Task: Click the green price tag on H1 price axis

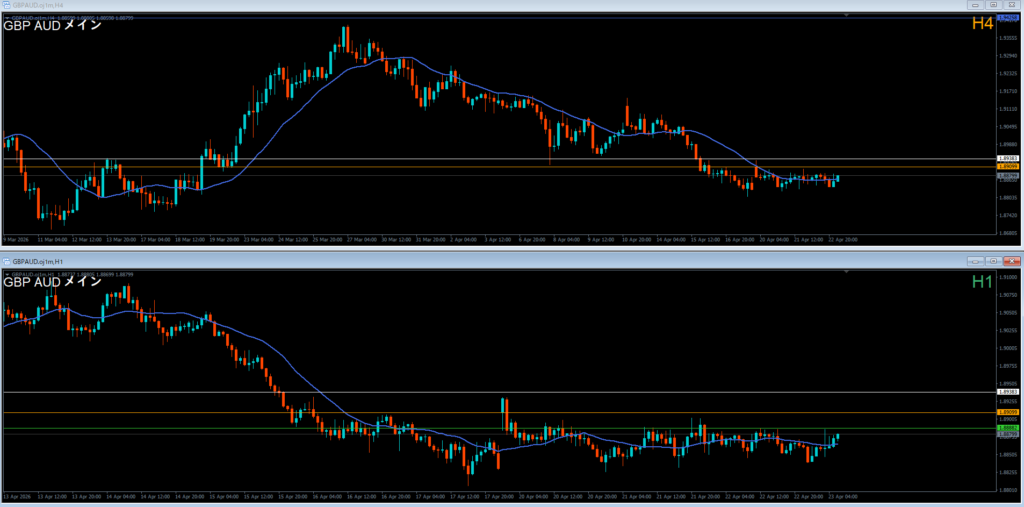Action: click(1007, 428)
